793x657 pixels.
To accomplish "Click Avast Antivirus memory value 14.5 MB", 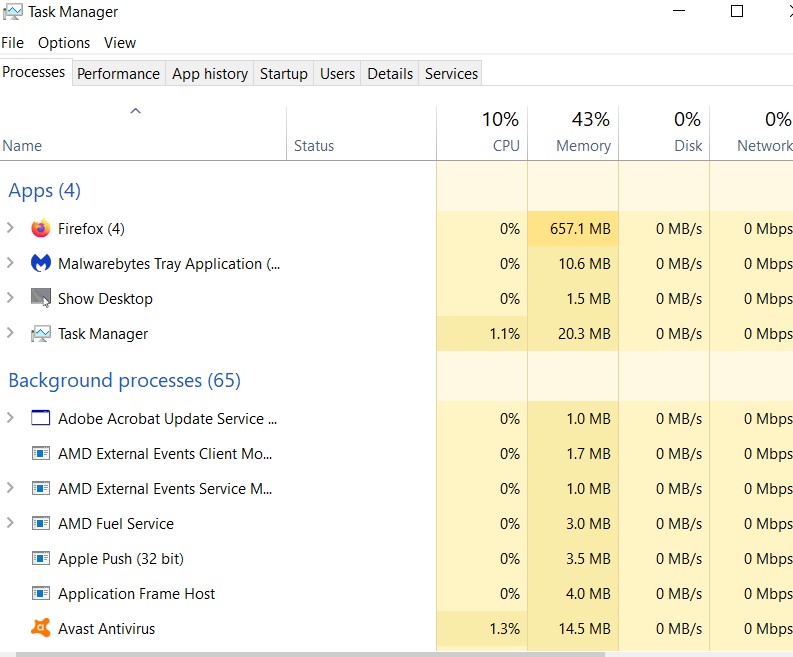I will point(584,629).
